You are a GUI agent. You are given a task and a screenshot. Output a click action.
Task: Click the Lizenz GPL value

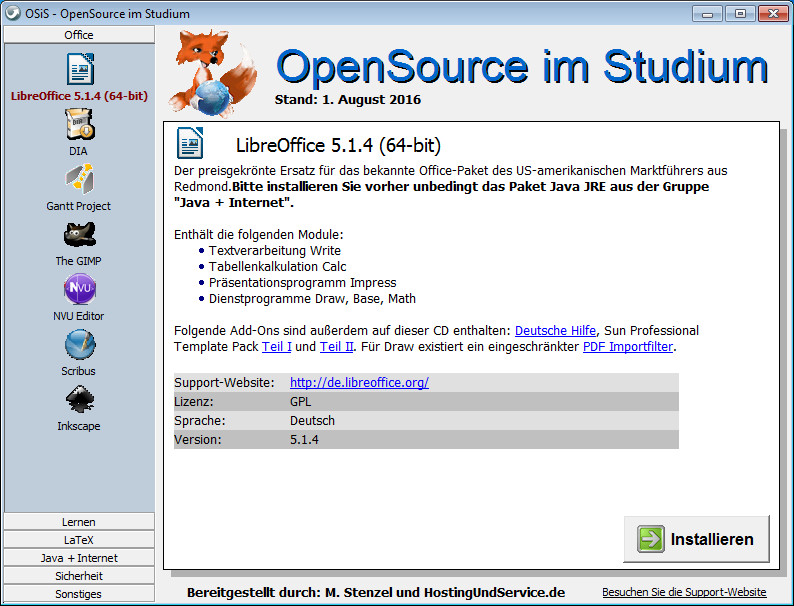coord(300,402)
